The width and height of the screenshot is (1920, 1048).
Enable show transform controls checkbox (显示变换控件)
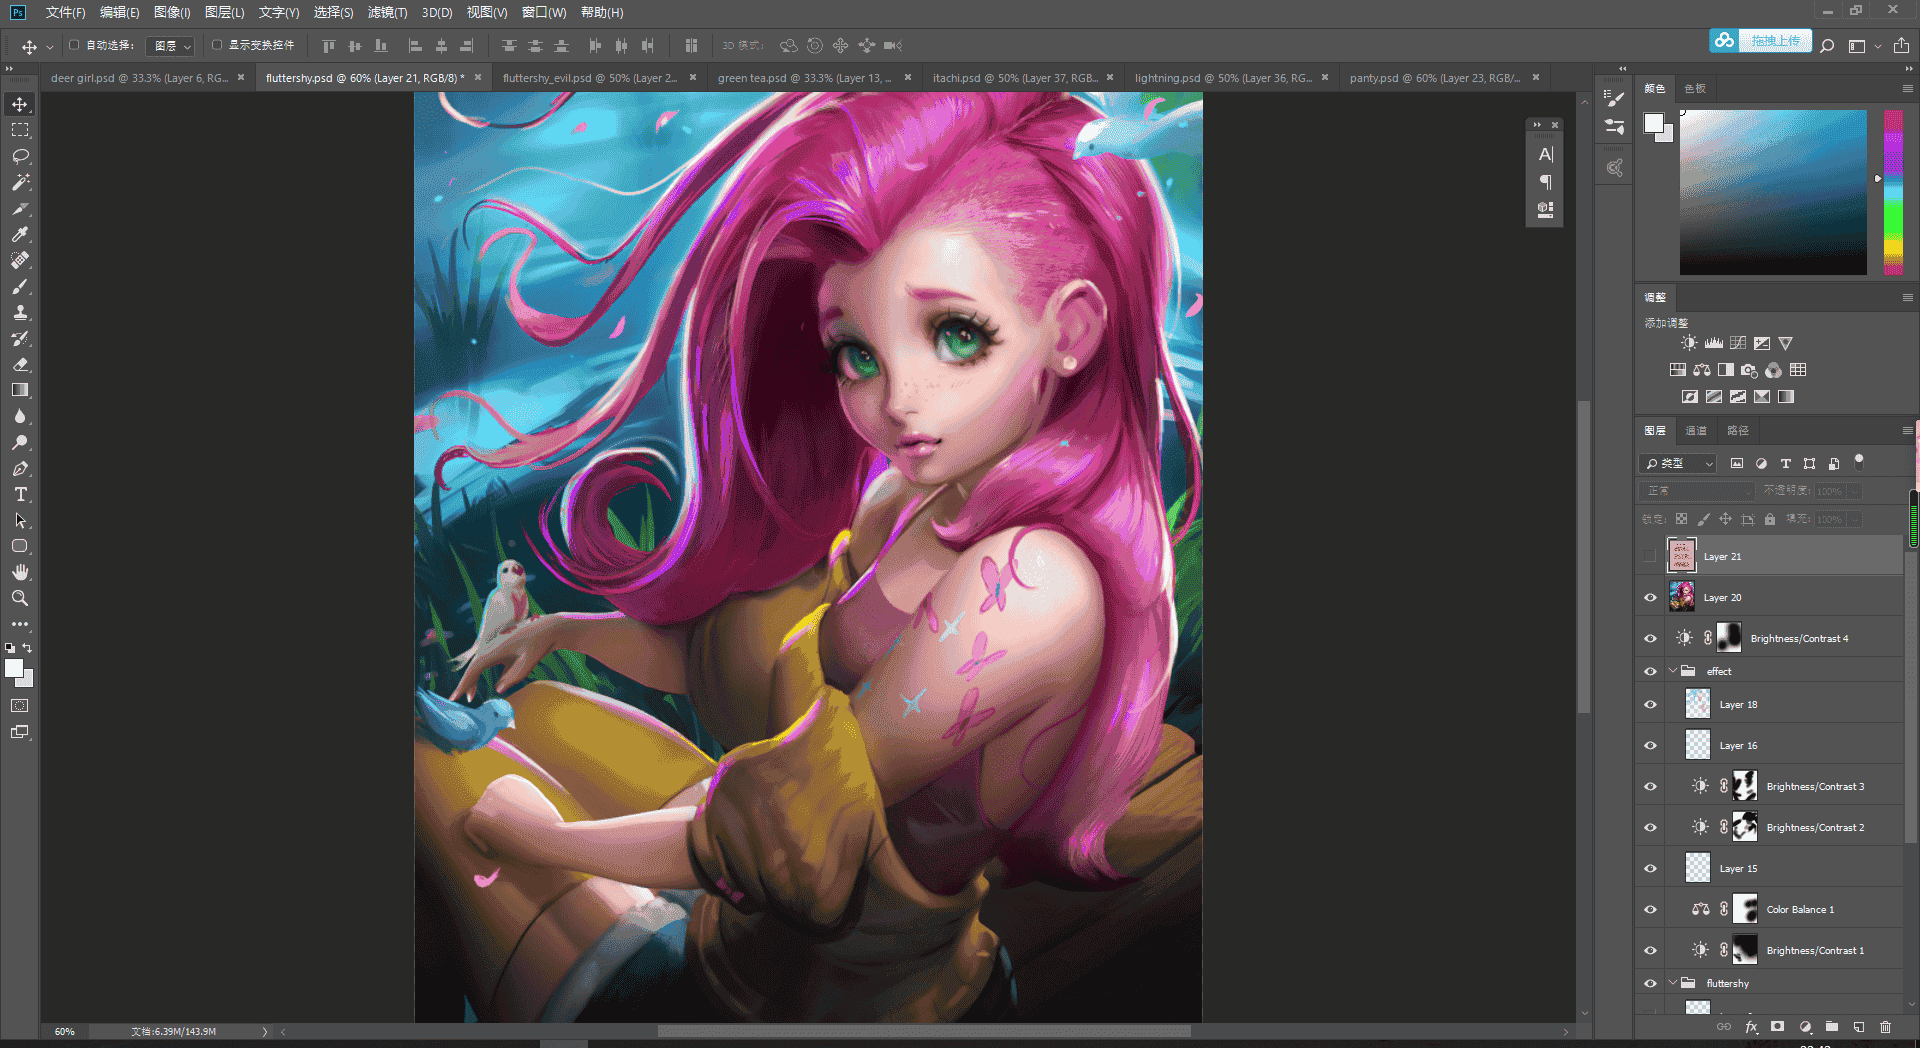point(216,45)
